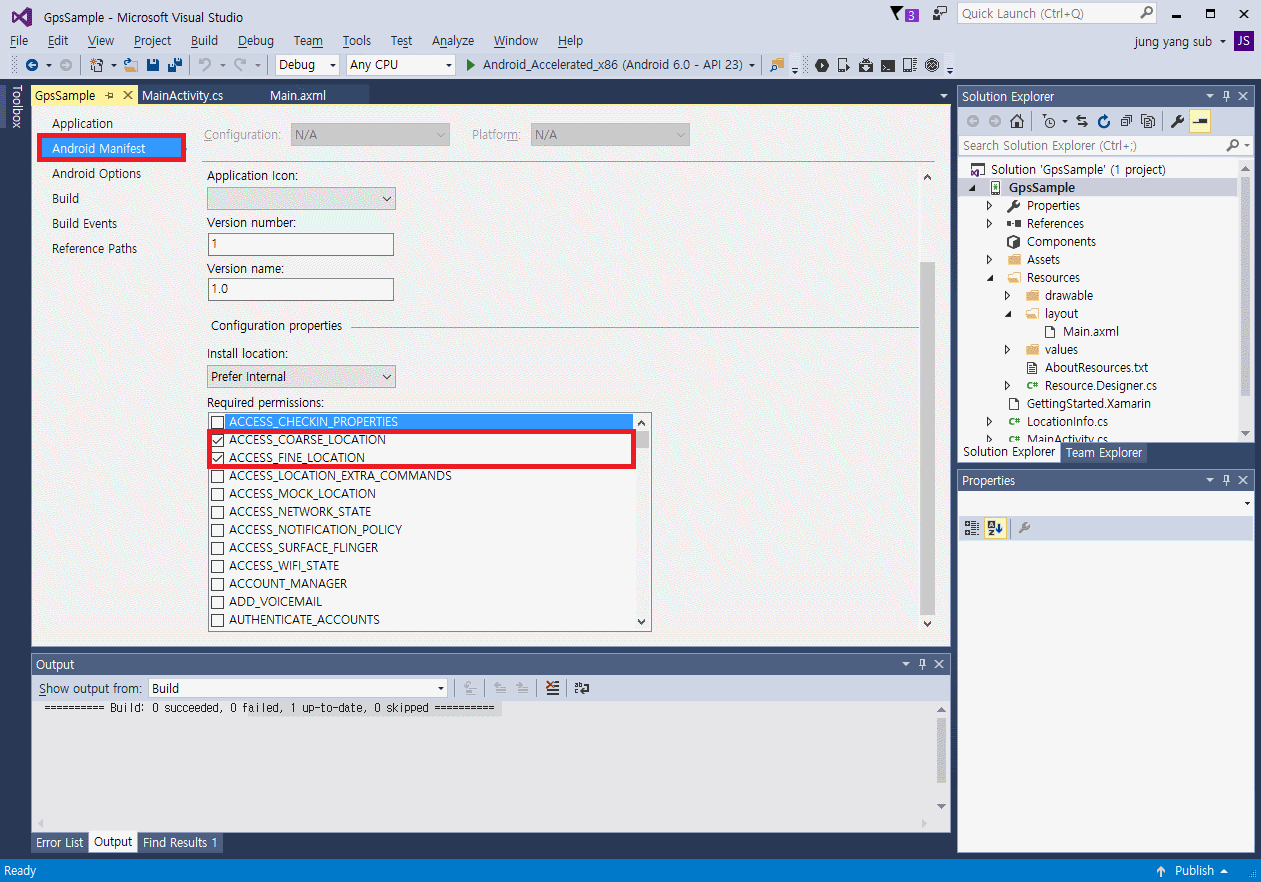Uncheck ACCESS_FINE_LOCATION permission
The height and width of the screenshot is (882, 1261).
point(217,458)
